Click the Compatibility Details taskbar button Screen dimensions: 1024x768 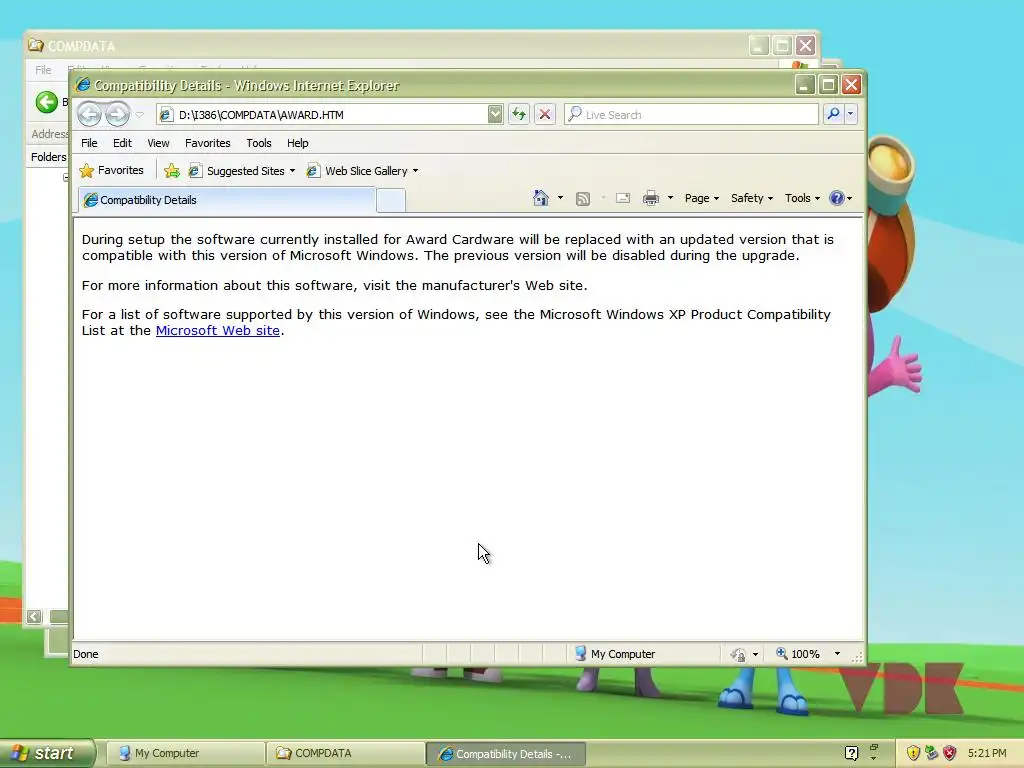(505, 754)
